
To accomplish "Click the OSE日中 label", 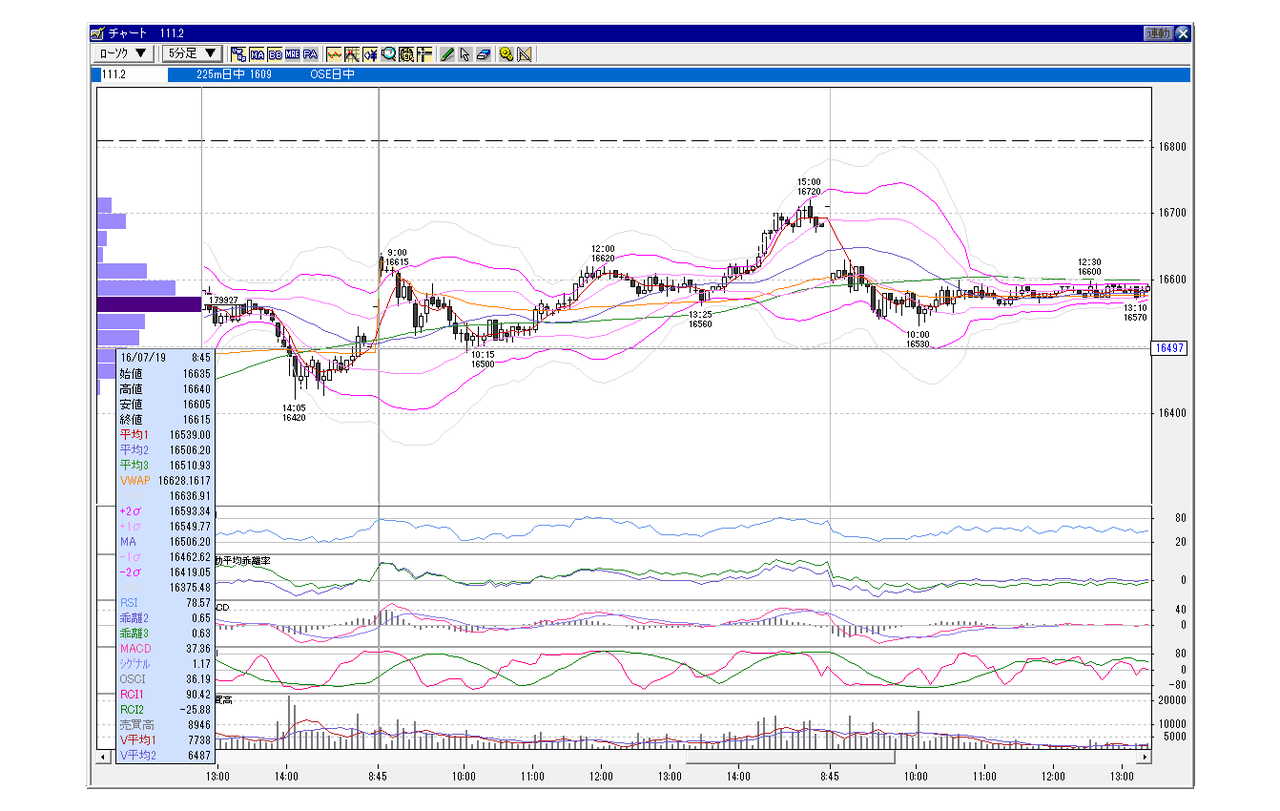I will (332, 74).
